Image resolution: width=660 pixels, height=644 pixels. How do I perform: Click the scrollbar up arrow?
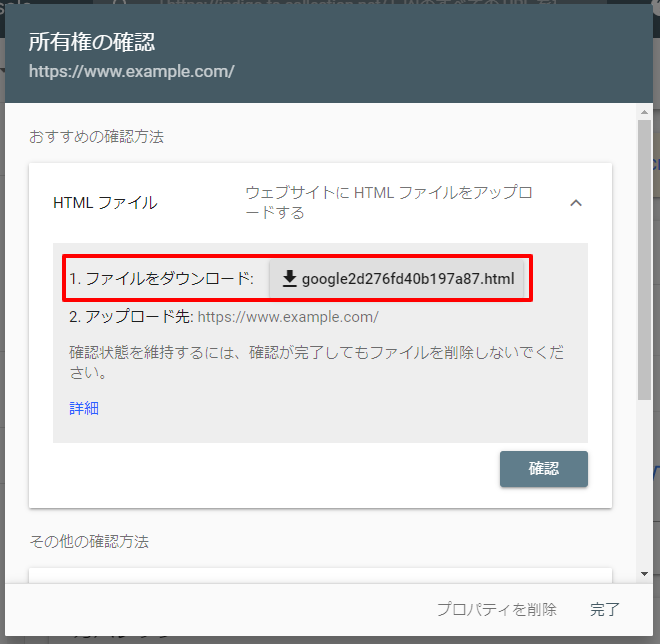[x=645, y=113]
